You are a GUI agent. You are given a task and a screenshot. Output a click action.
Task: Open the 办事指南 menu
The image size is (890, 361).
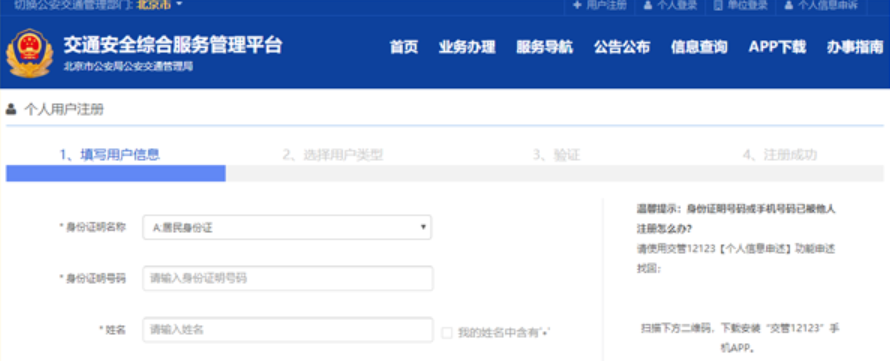(x=855, y=47)
